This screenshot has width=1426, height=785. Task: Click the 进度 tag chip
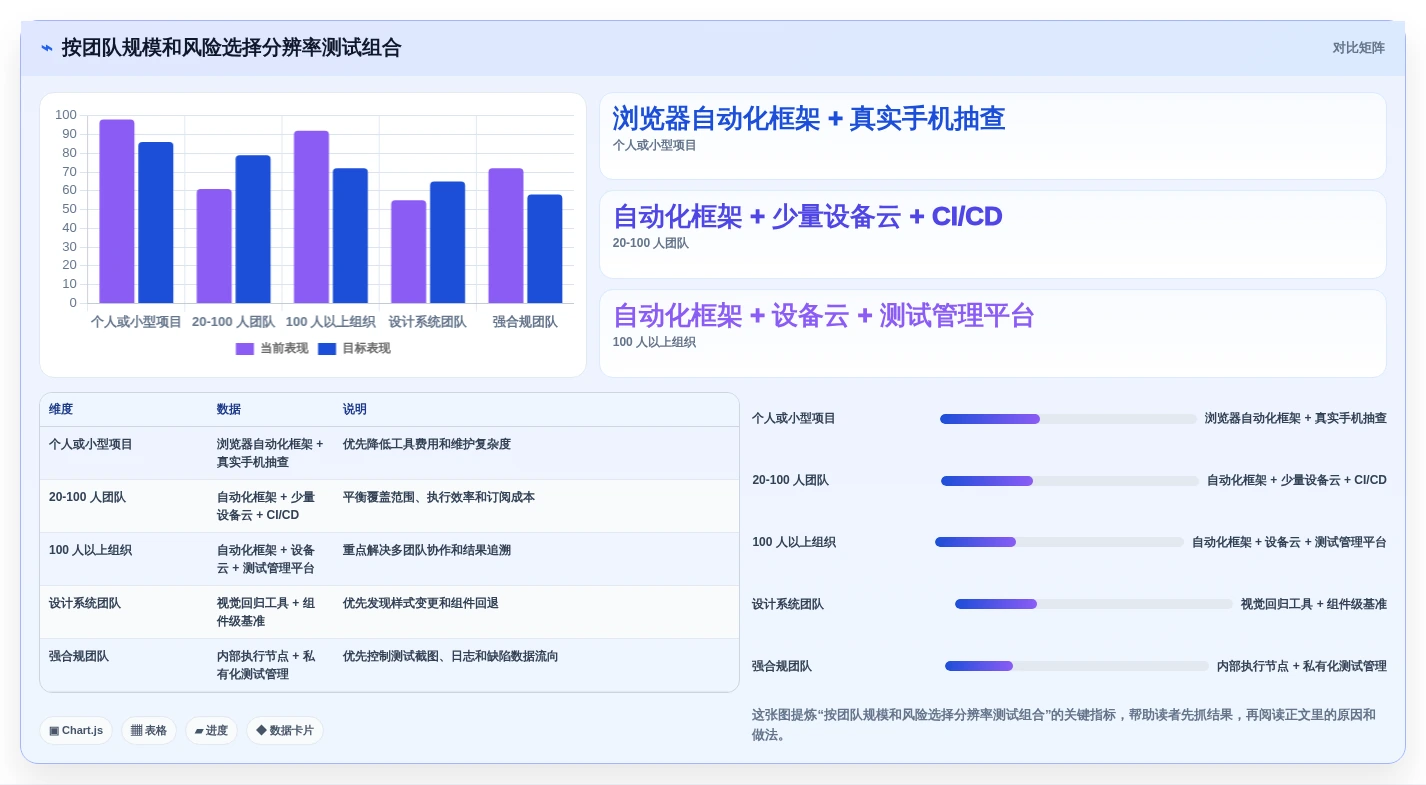point(211,731)
